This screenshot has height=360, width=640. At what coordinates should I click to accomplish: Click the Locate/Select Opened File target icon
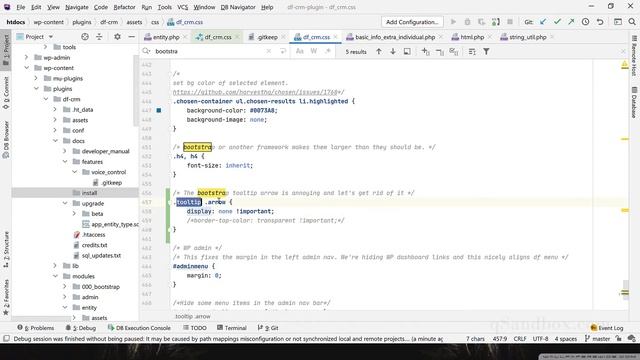(x=85, y=37)
